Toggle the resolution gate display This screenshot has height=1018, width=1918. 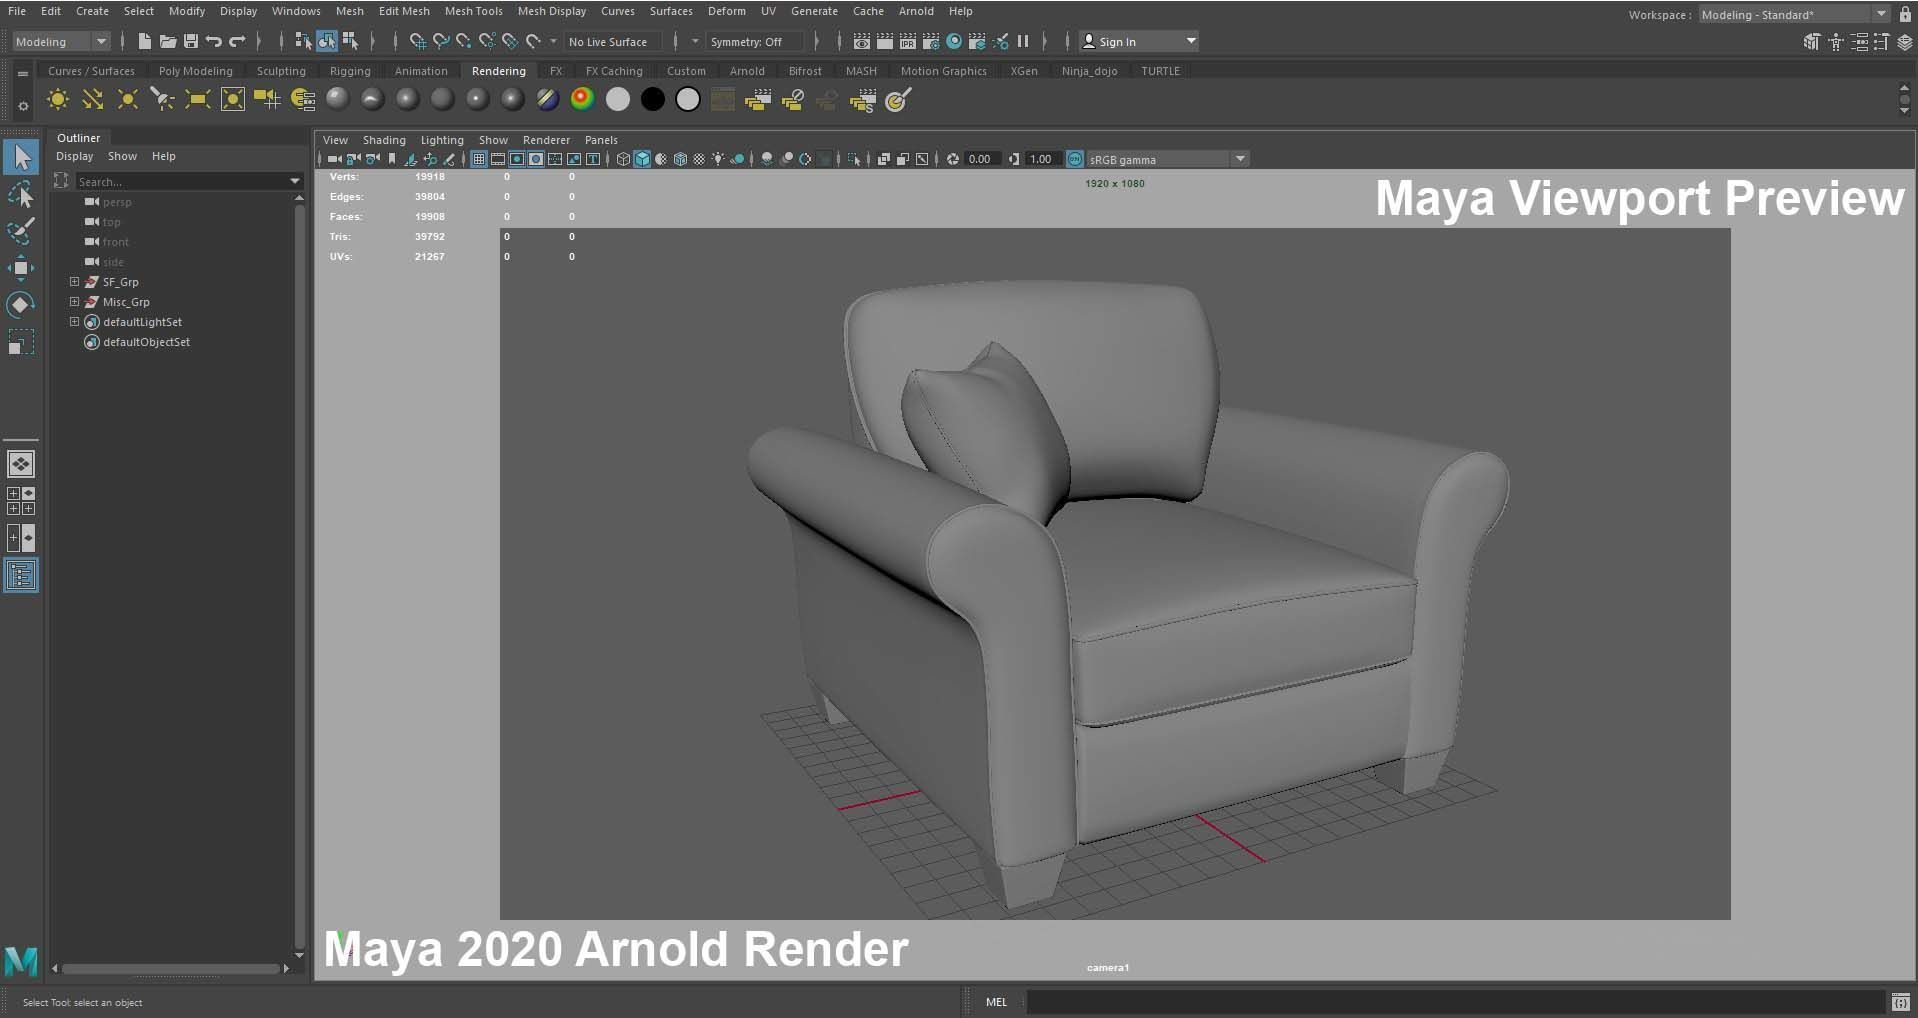click(517, 159)
